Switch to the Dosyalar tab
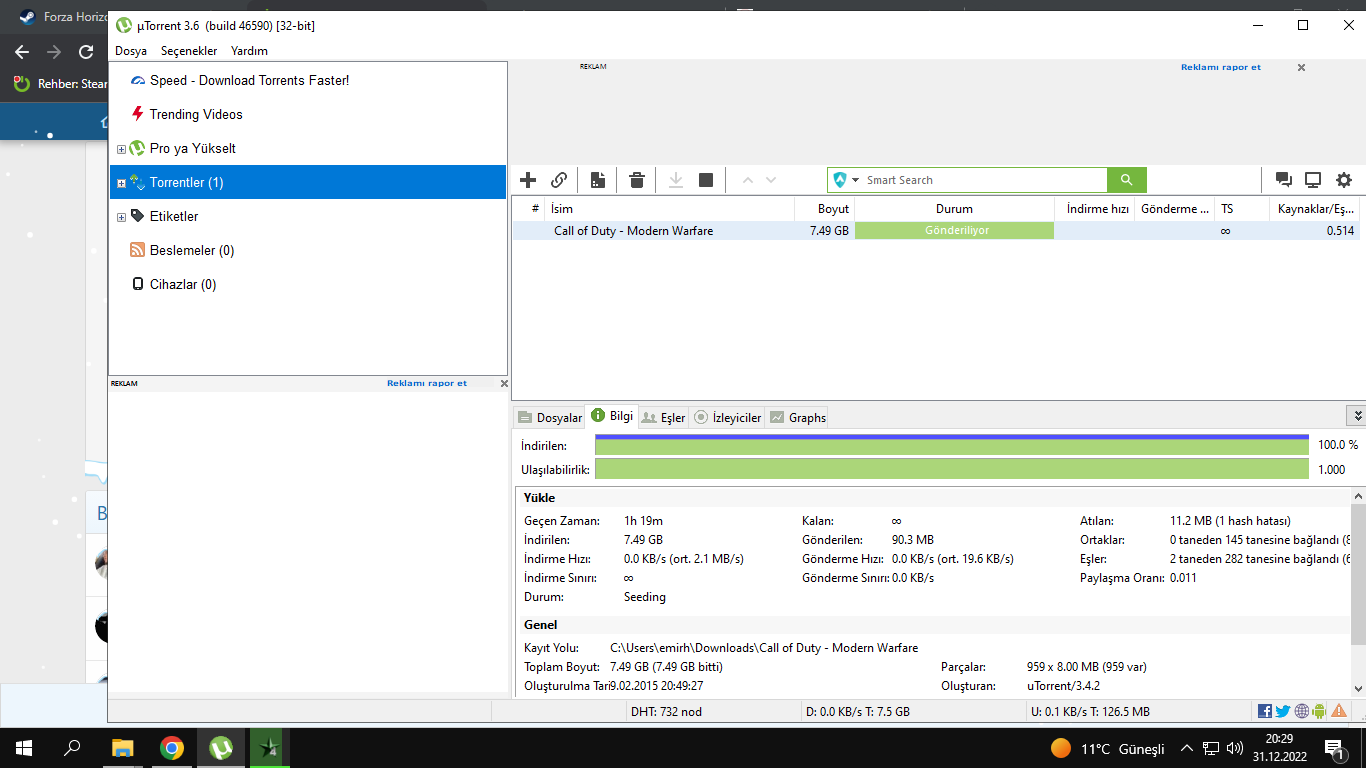Screen dimensions: 1366x768 point(549,417)
